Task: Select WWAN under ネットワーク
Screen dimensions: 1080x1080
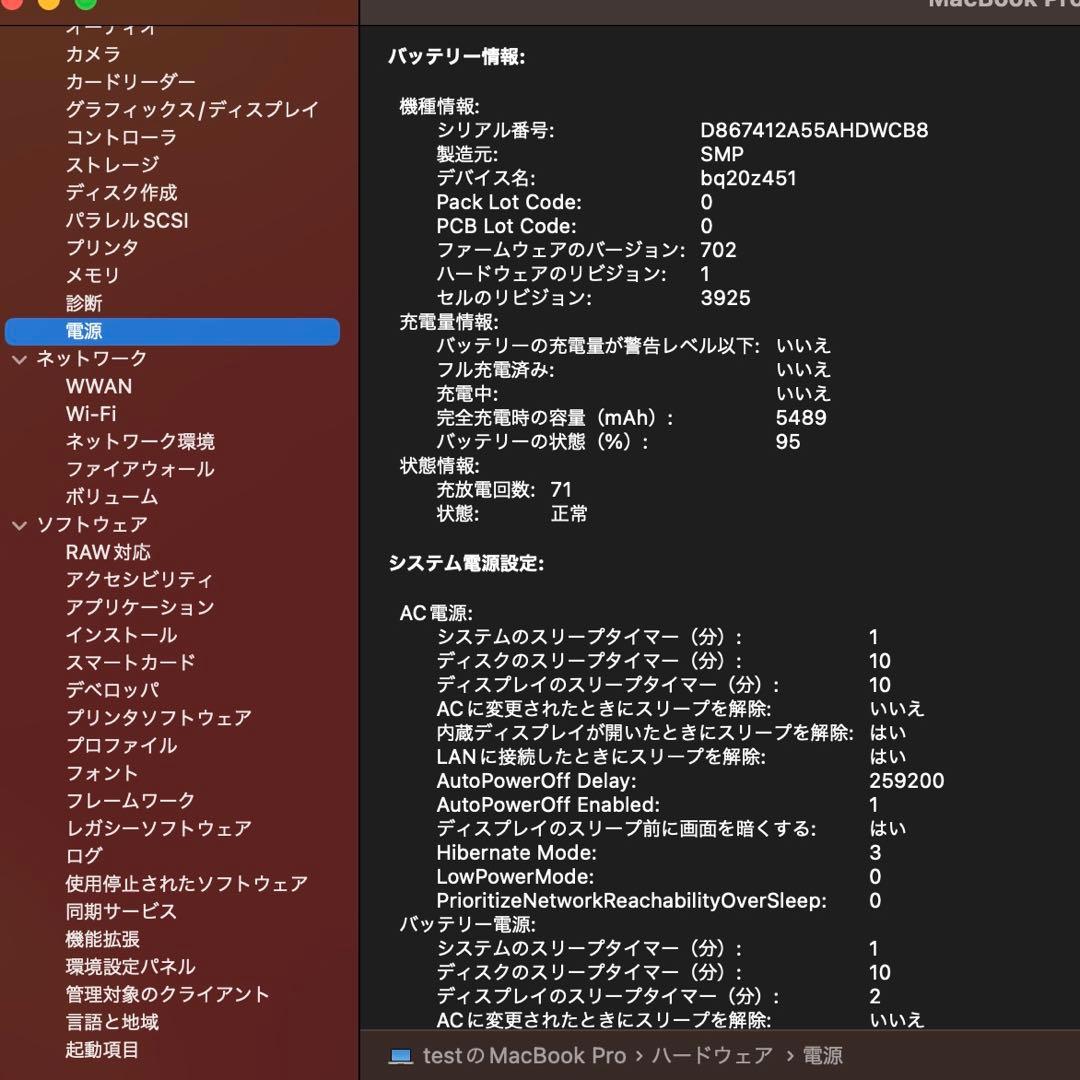Action: [x=99, y=386]
